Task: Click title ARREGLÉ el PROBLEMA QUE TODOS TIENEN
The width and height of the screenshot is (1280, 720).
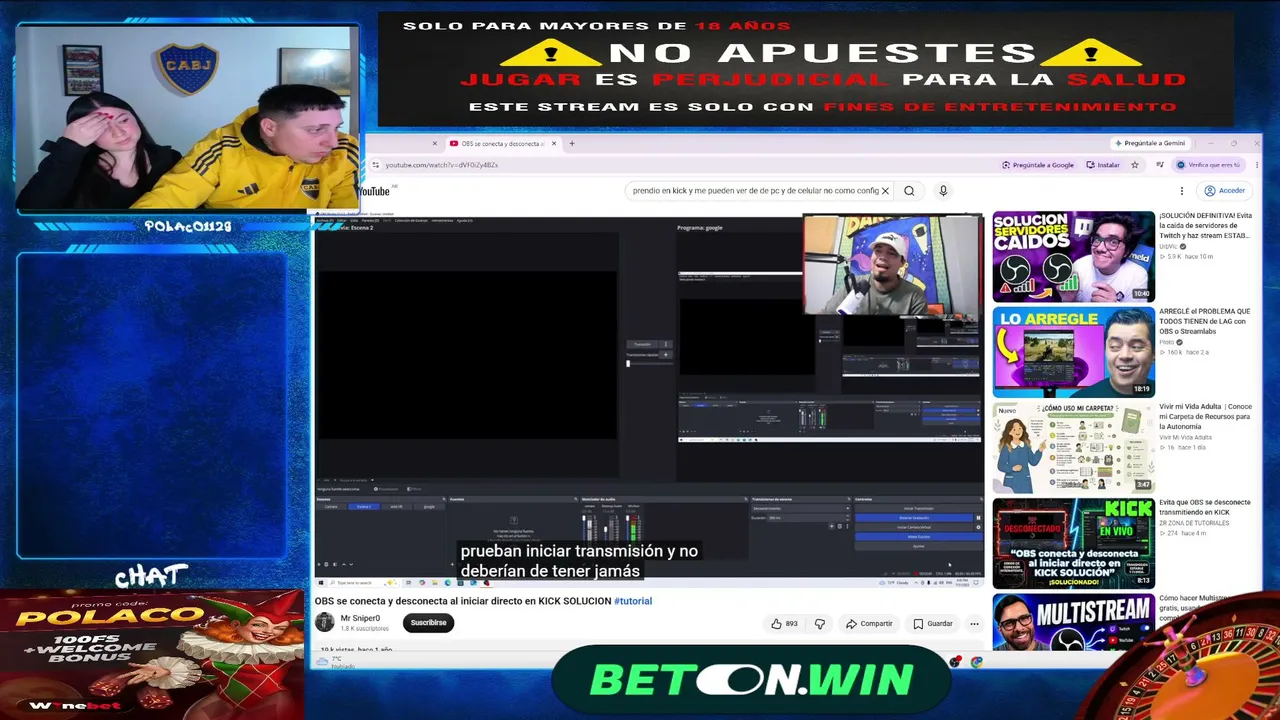Action: [1205, 321]
